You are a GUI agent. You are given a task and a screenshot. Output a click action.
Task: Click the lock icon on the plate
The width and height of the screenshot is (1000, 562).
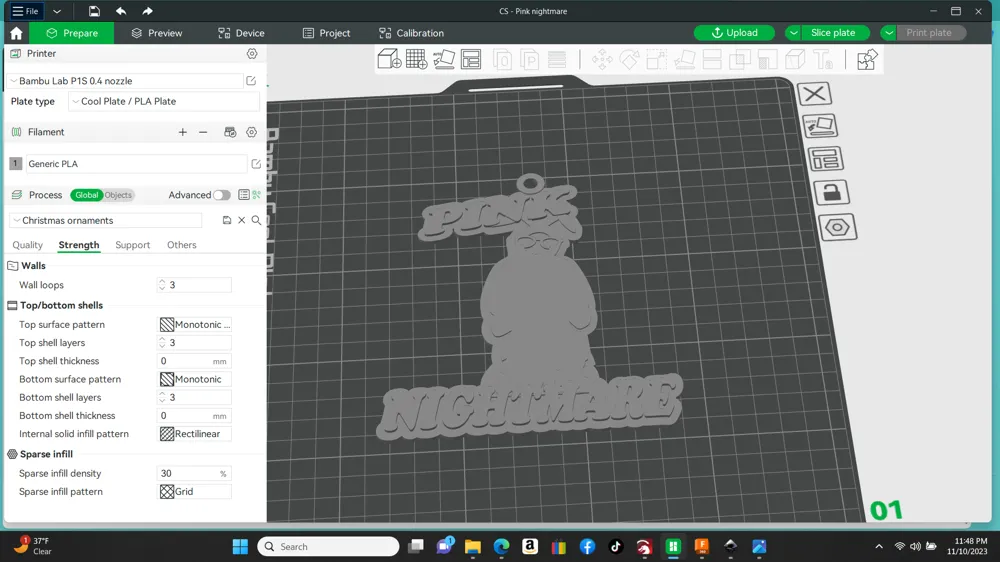tap(830, 193)
